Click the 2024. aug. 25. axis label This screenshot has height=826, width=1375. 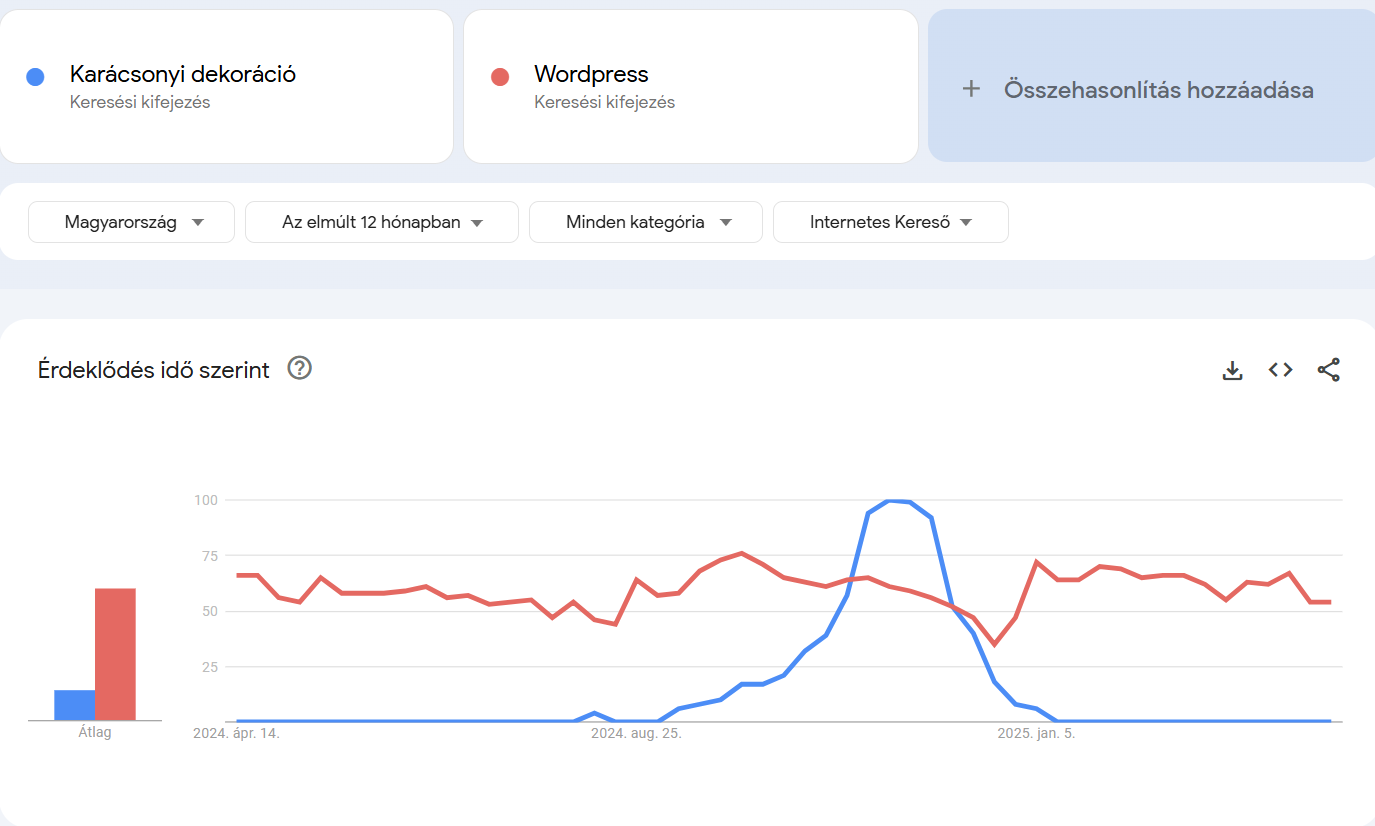(x=636, y=733)
